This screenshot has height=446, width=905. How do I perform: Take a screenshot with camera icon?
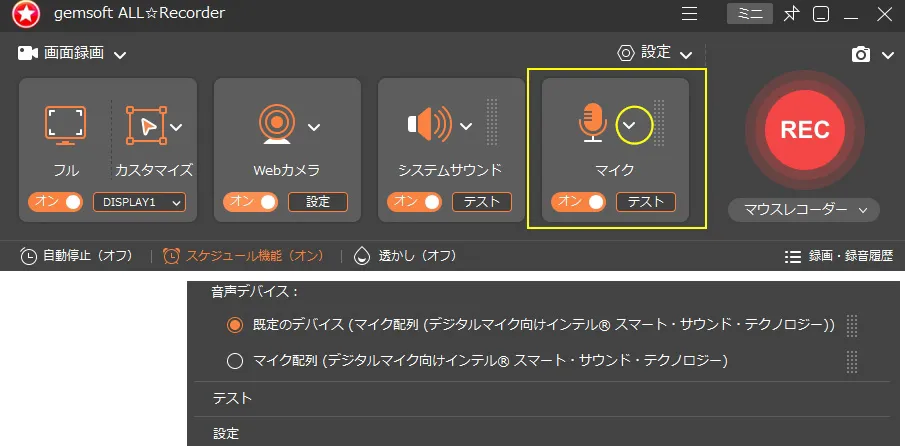click(861, 54)
